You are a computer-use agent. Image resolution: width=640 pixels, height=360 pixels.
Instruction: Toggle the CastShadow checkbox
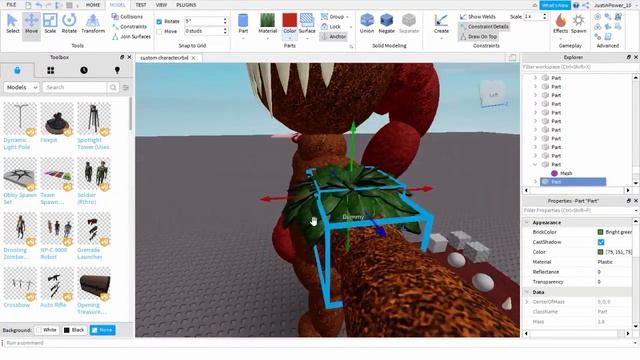tap(601, 242)
